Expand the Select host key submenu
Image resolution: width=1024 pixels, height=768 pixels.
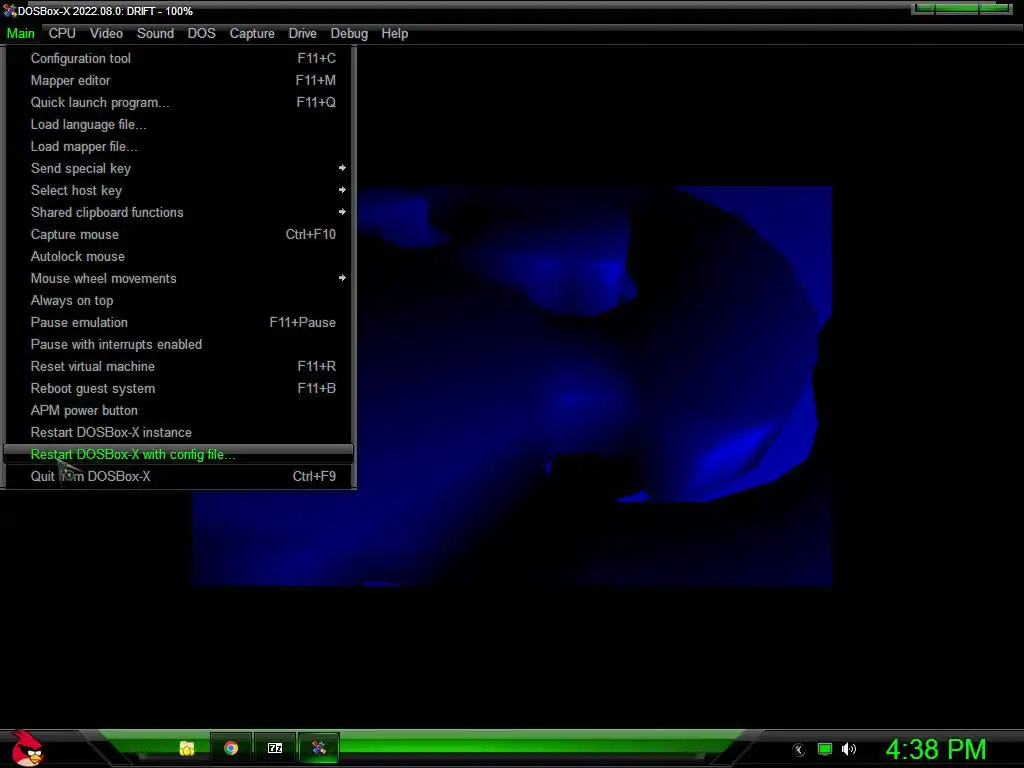[178, 190]
